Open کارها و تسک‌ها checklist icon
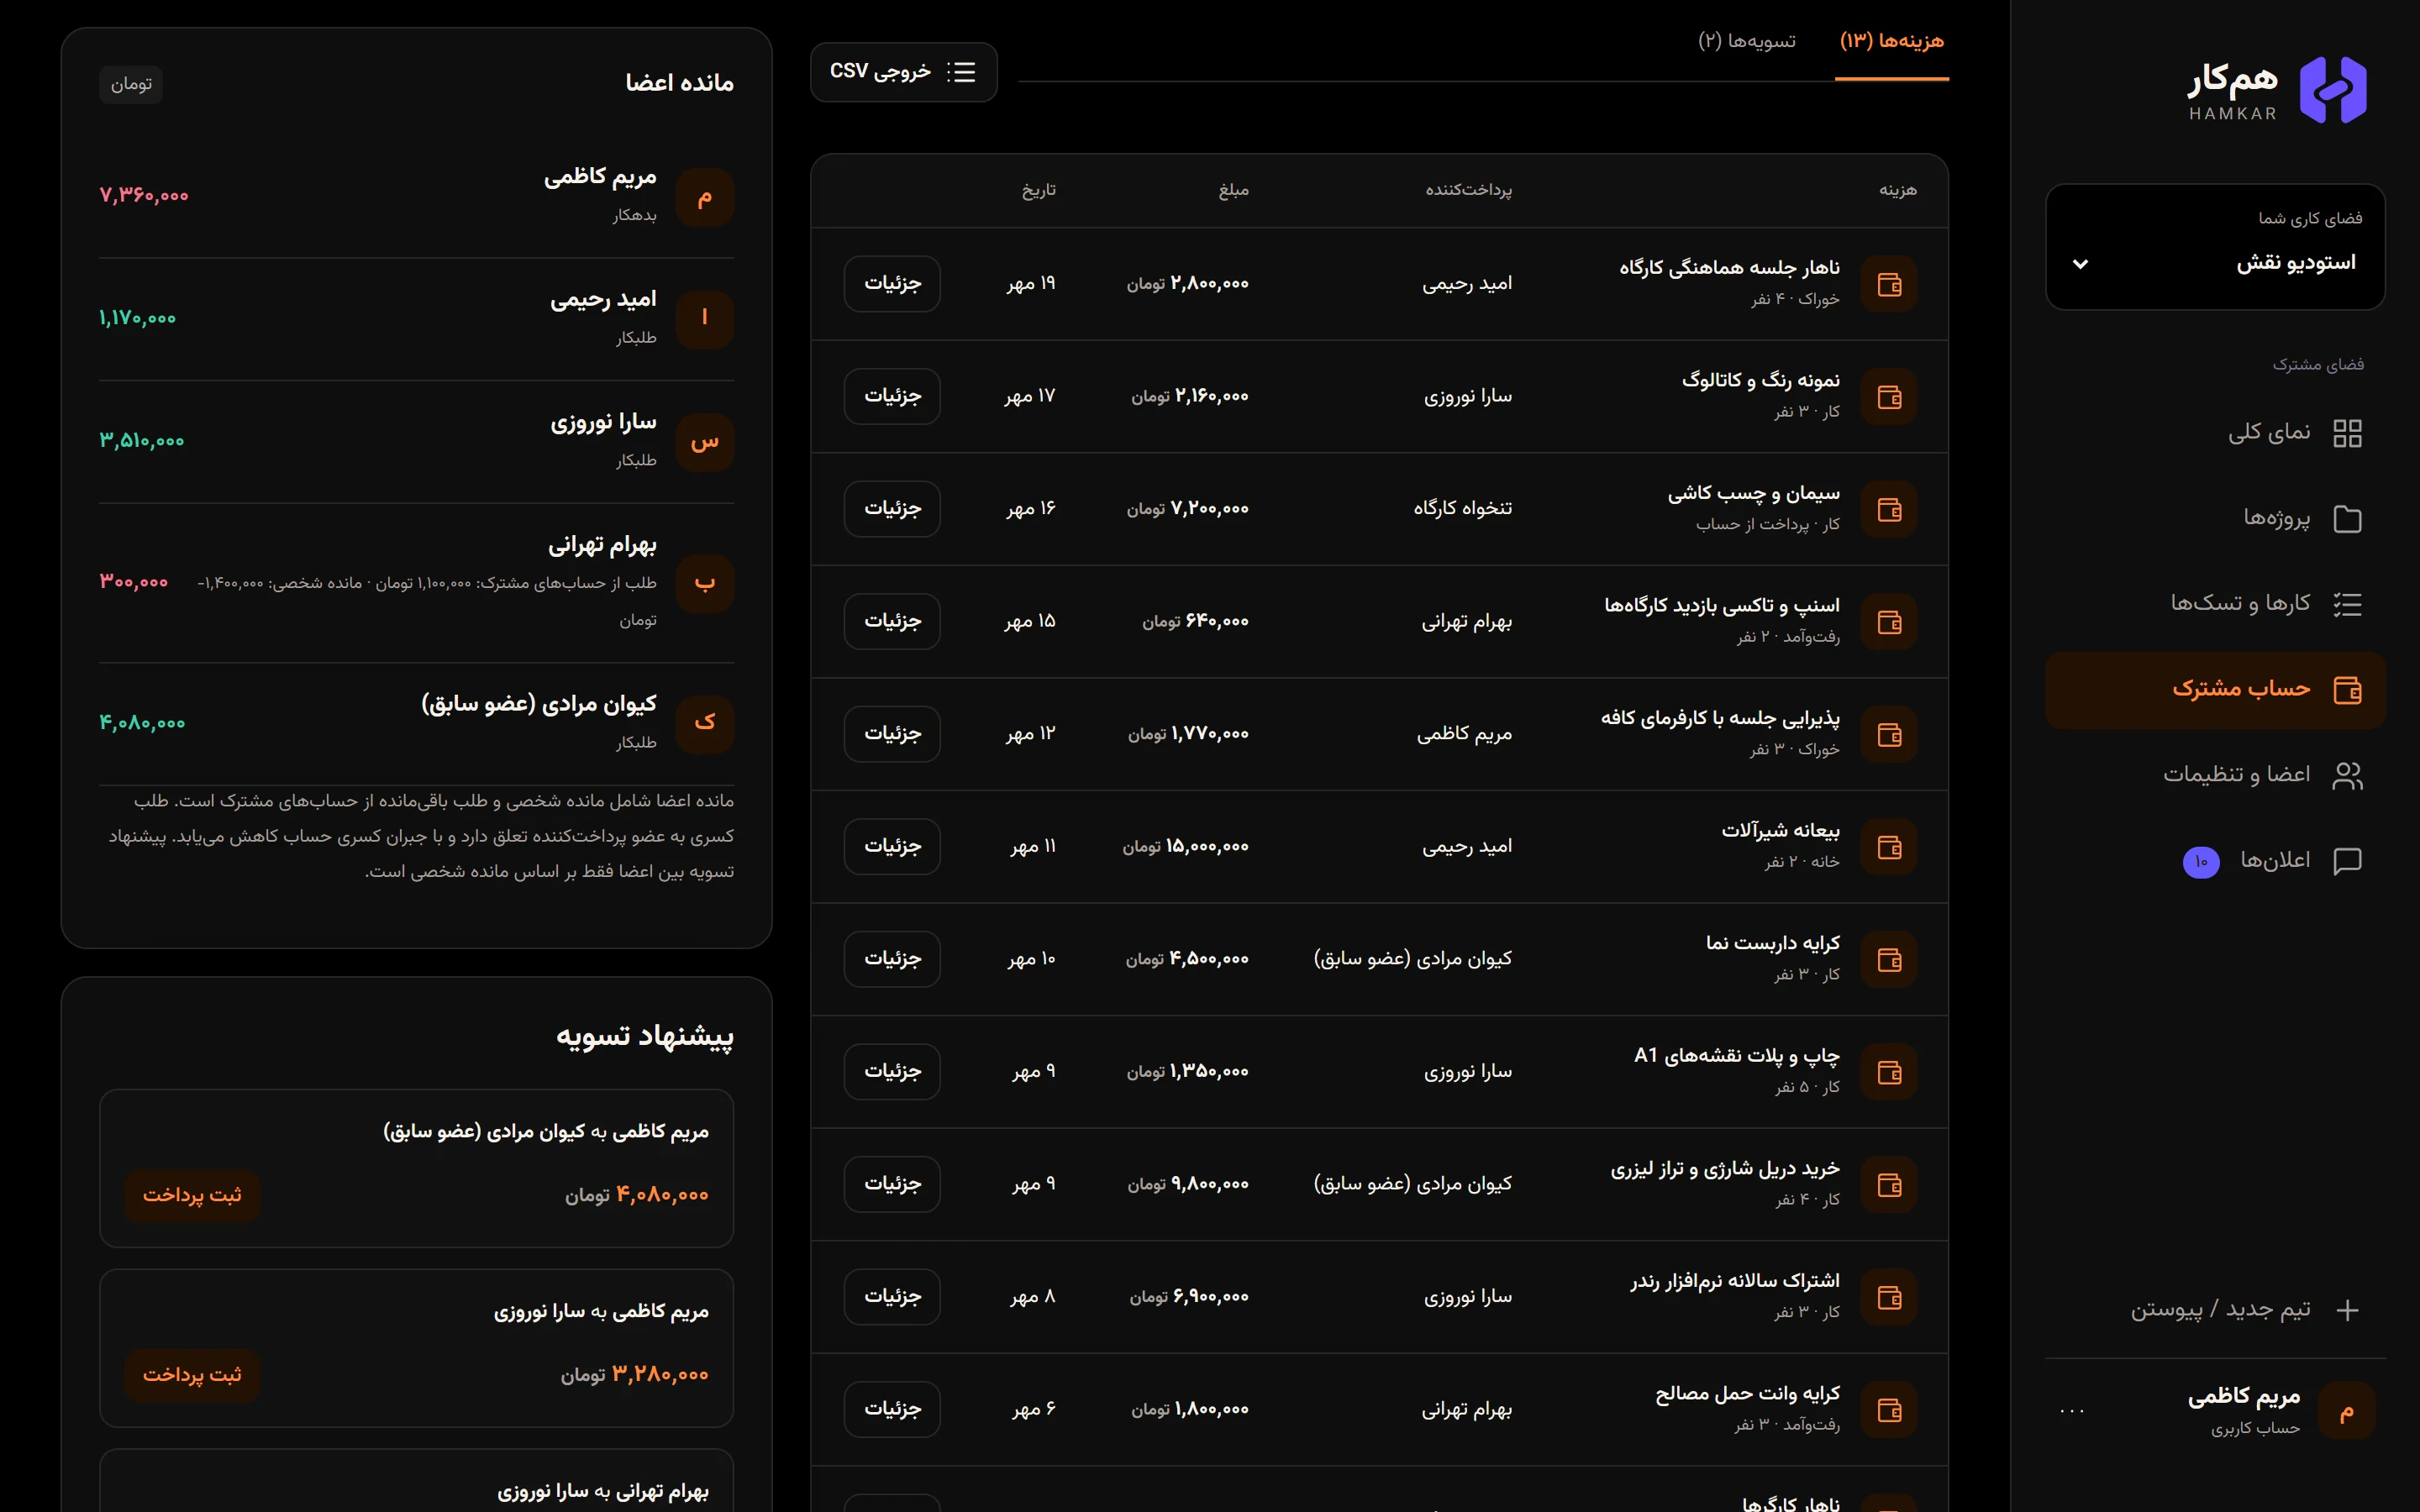Viewport: 2420px width, 1512px height. 2347,604
